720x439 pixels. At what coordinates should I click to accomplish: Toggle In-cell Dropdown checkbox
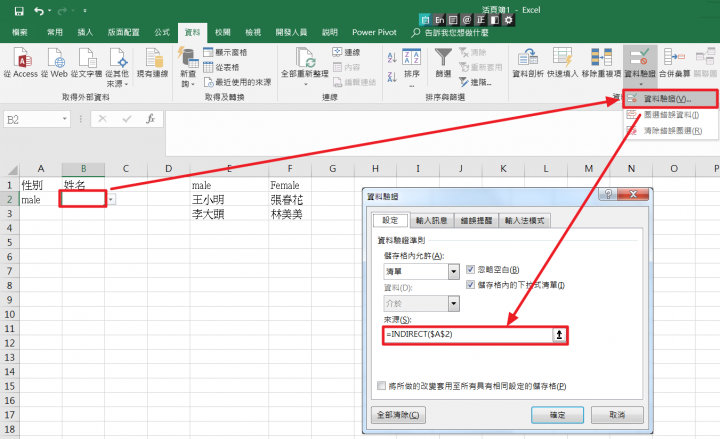470,285
